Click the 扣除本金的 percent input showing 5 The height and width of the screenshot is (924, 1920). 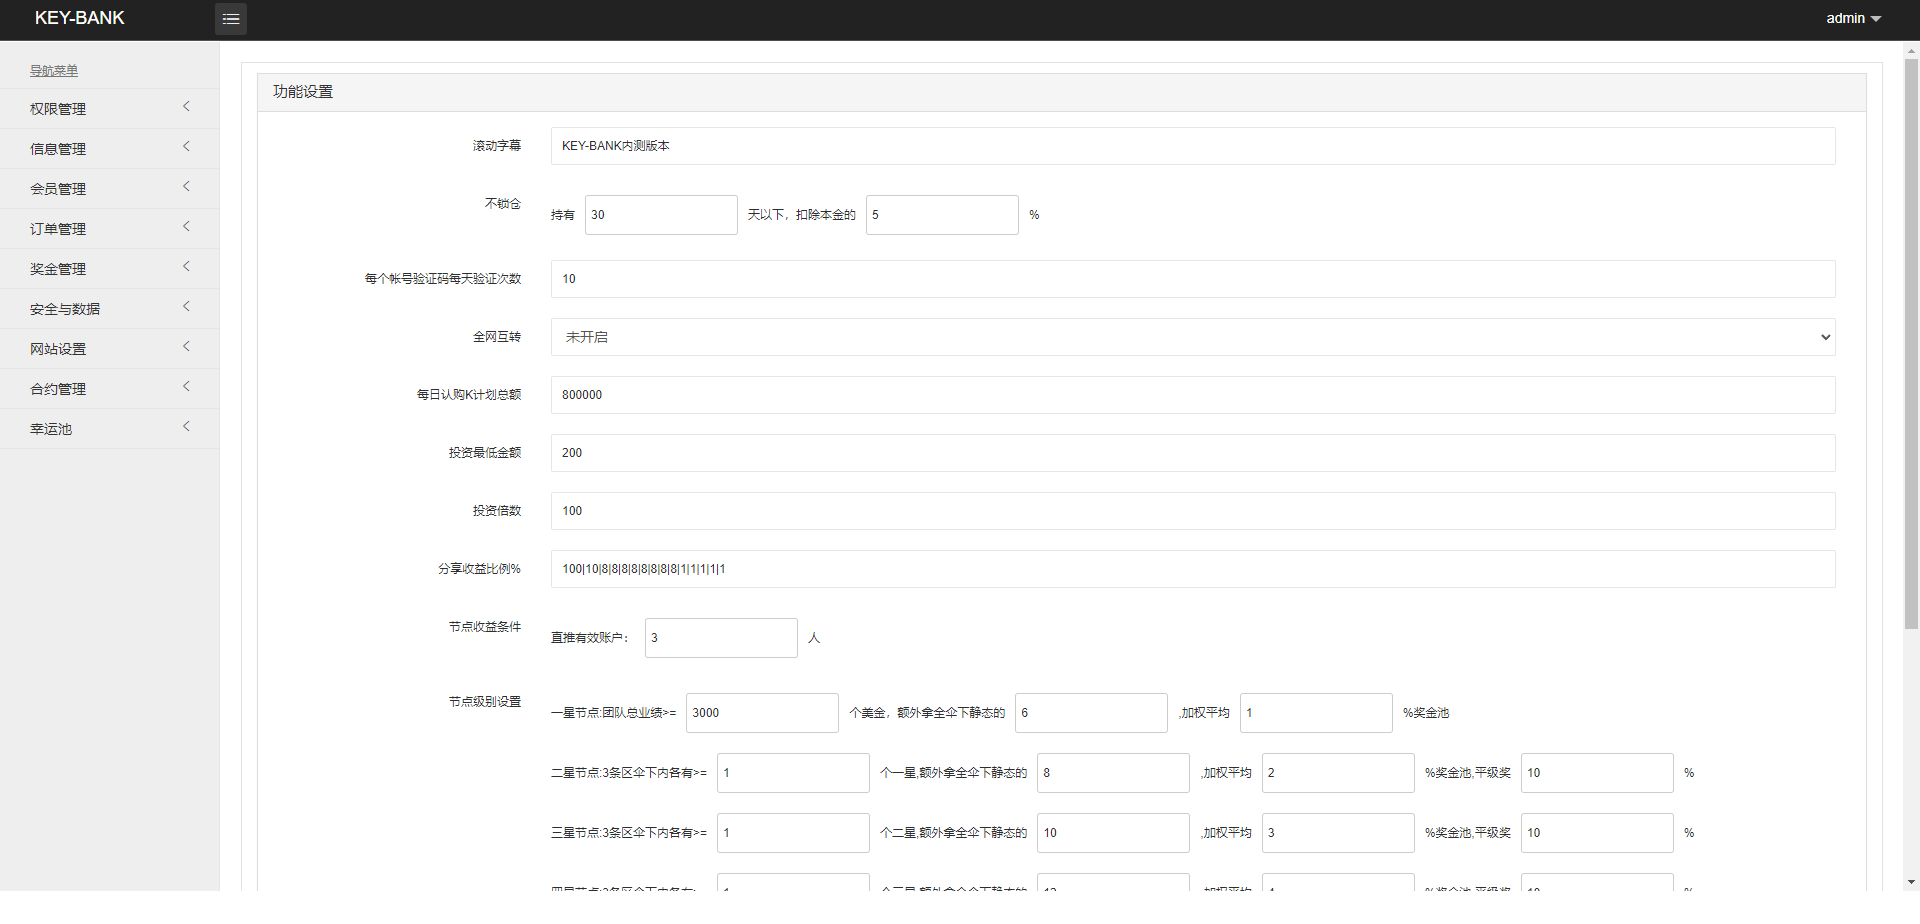[x=942, y=215]
